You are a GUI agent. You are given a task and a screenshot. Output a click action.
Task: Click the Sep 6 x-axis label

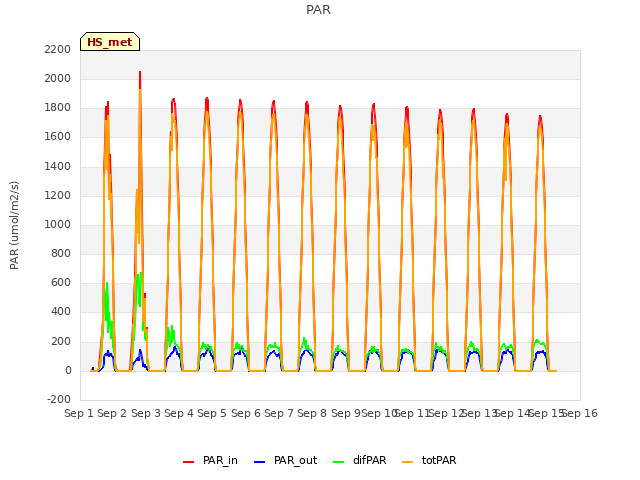[x=246, y=413]
